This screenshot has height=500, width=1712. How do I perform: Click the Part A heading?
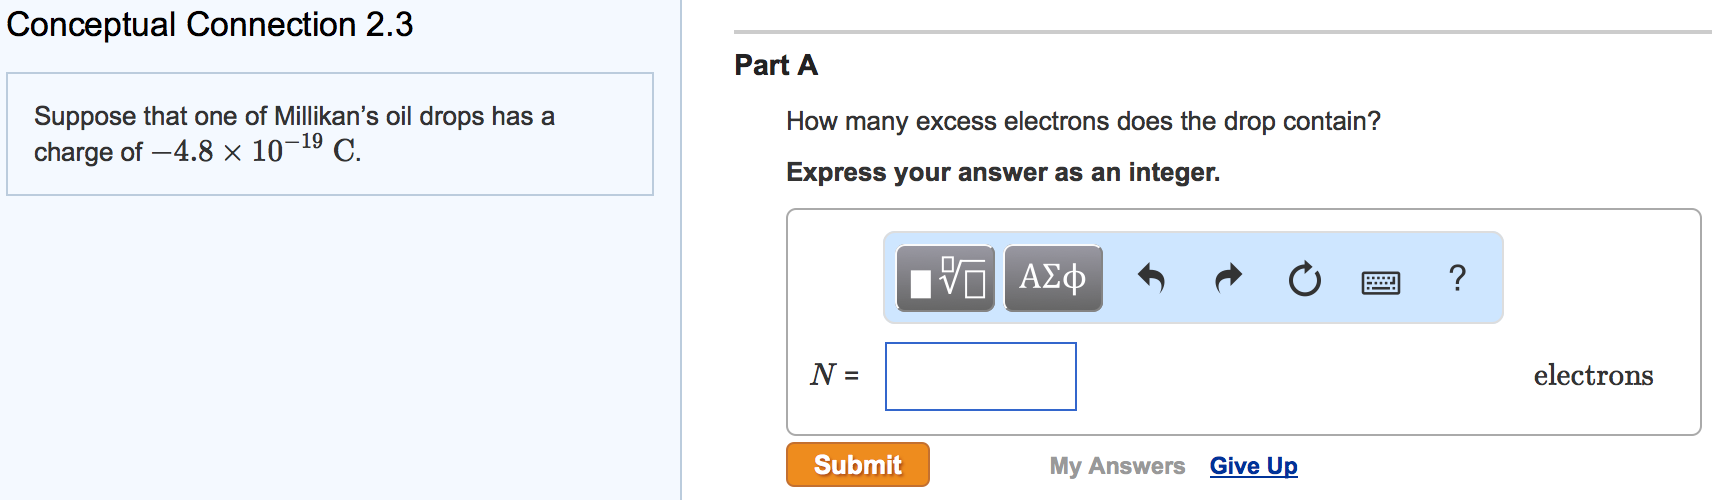click(776, 66)
